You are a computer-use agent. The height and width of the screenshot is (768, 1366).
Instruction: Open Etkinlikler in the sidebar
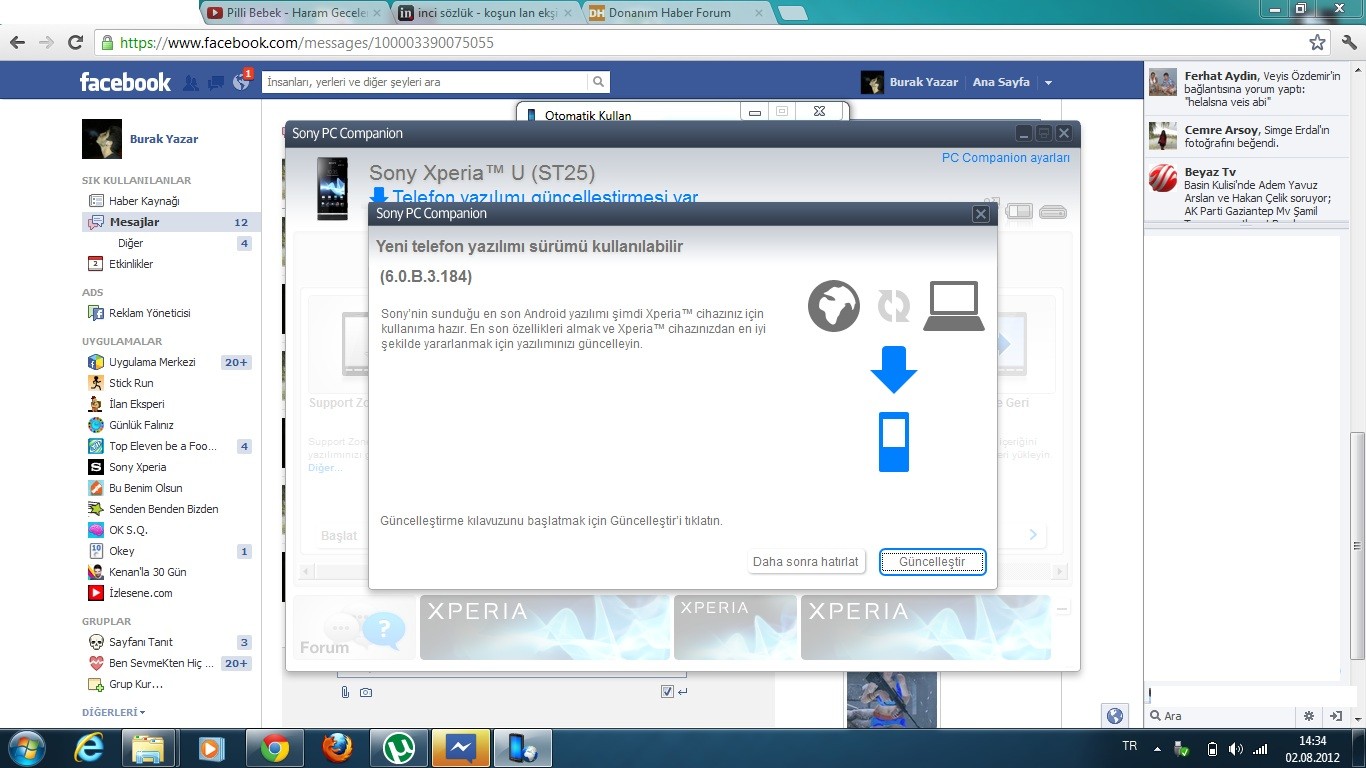131,264
